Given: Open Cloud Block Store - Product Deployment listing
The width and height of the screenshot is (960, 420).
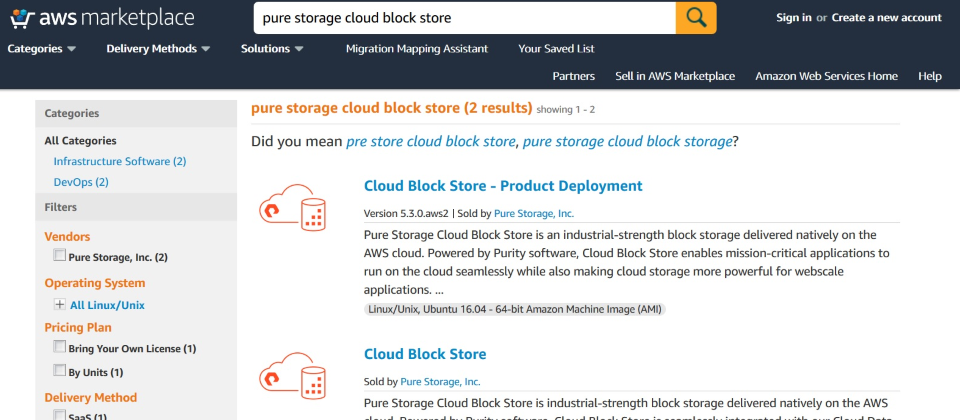Looking at the screenshot, I should pyautogui.click(x=503, y=186).
